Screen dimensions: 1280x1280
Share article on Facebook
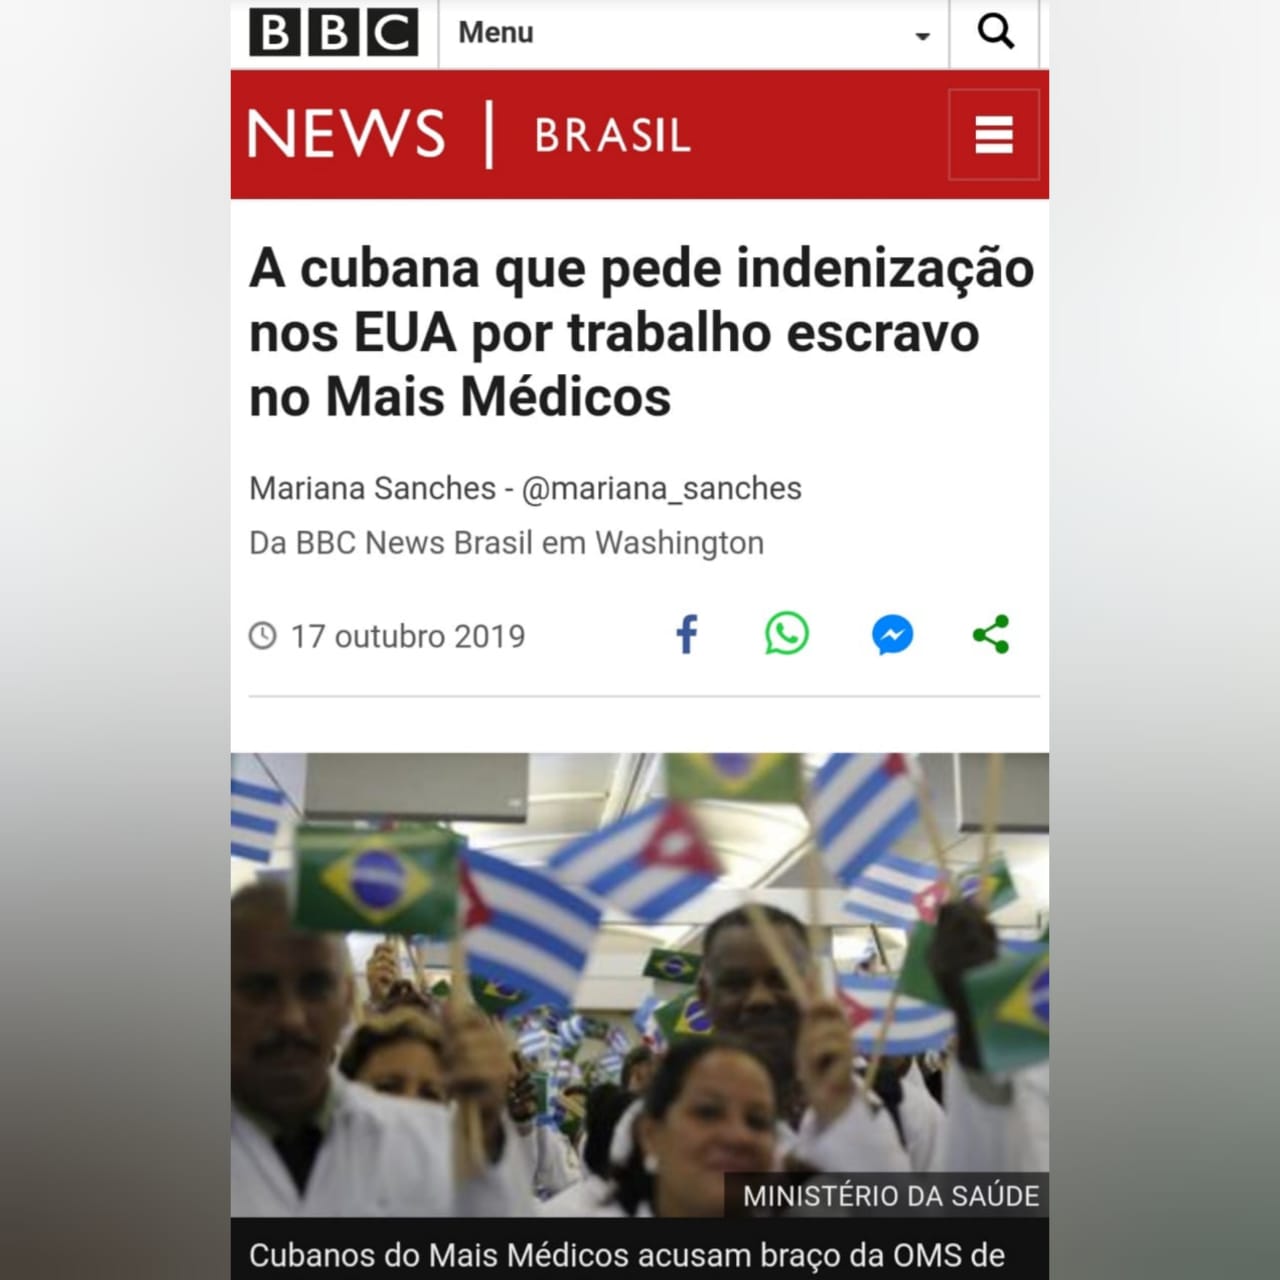click(687, 635)
